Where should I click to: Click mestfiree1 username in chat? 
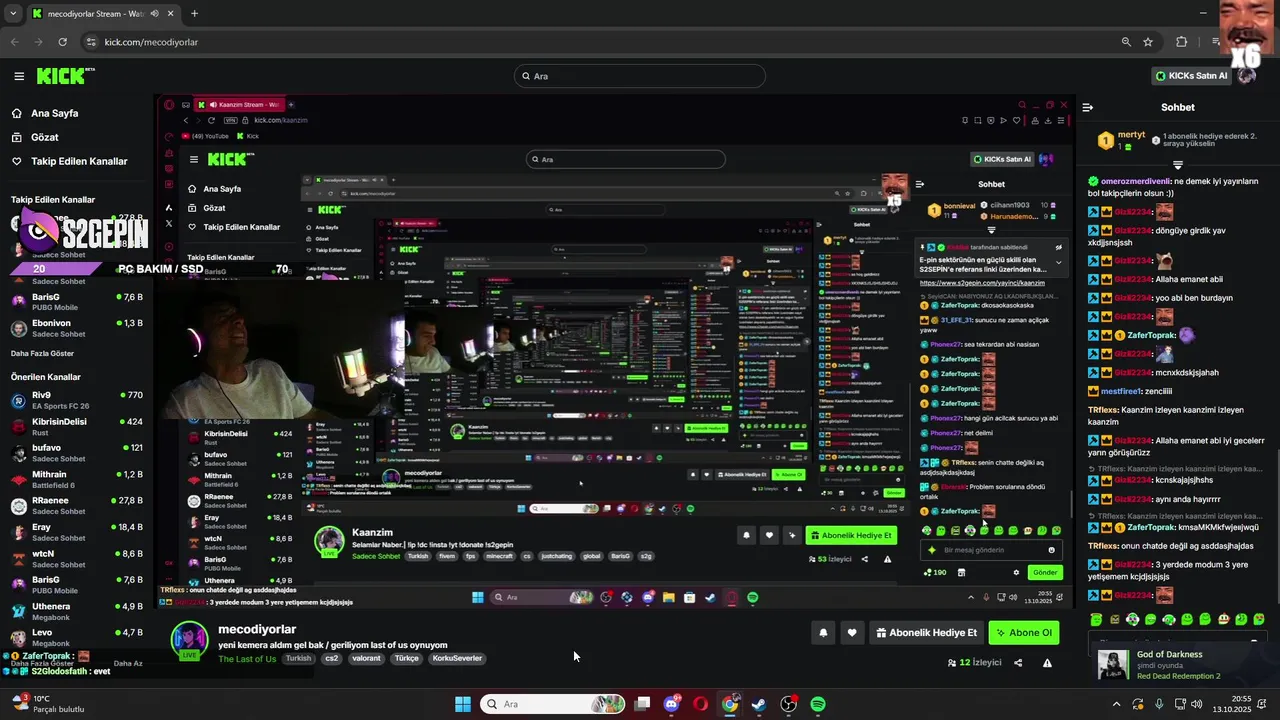point(1121,391)
